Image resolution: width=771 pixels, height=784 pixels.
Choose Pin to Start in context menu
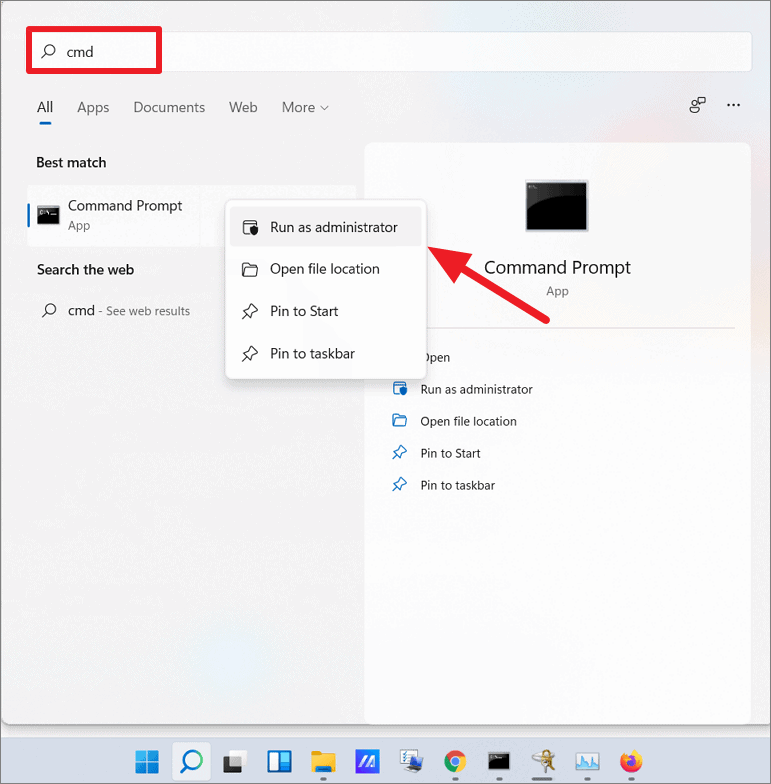click(x=326, y=311)
